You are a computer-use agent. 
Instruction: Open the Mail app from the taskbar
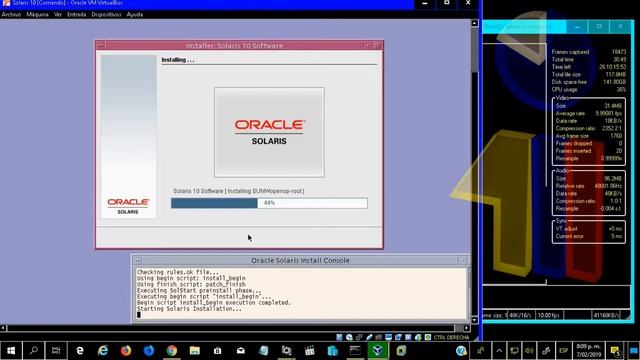[x=241, y=350]
